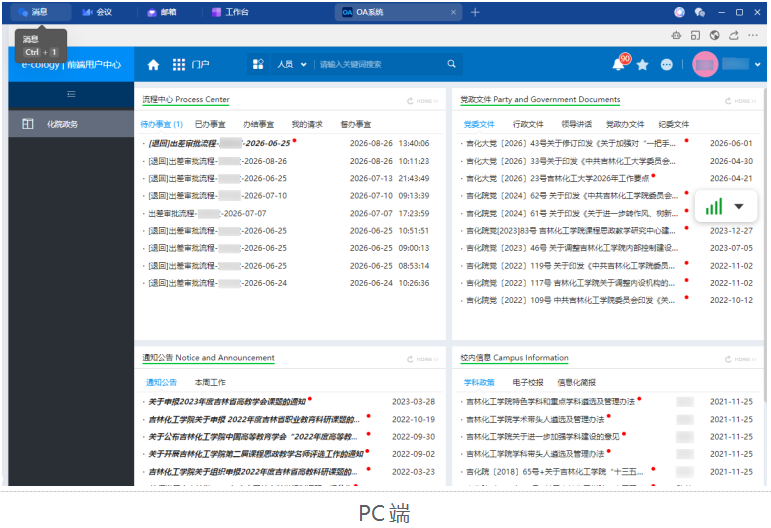Expand the user account dropdown arrow
Screen dimensions: 771x528
pos(758,64)
